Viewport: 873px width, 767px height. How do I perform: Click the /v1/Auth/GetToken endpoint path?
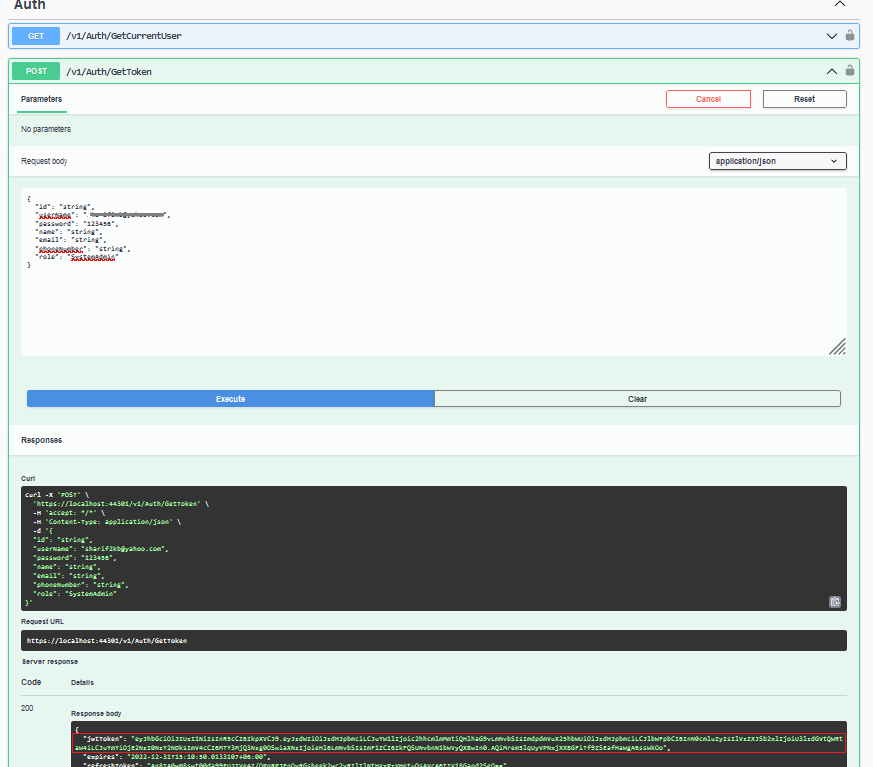(x=109, y=71)
